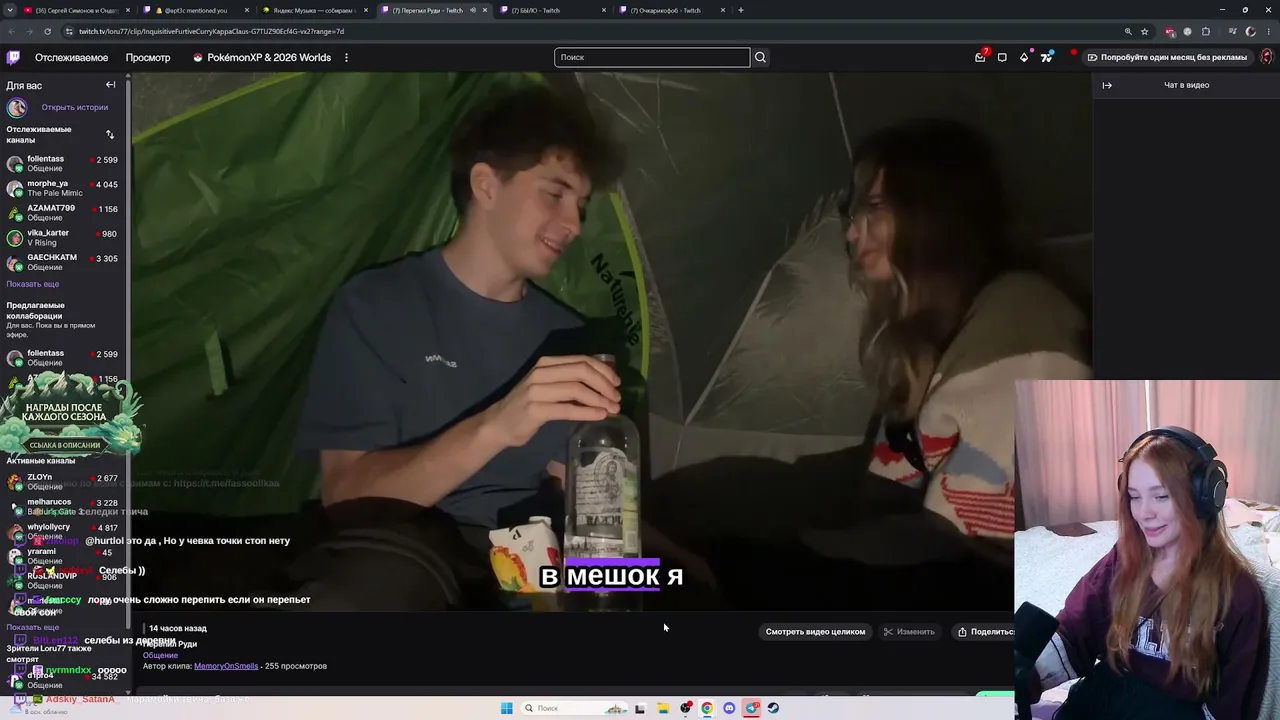Screen dimensions: 1280x720
Task: Open the Bits diamond icon
Action: coord(1024,57)
